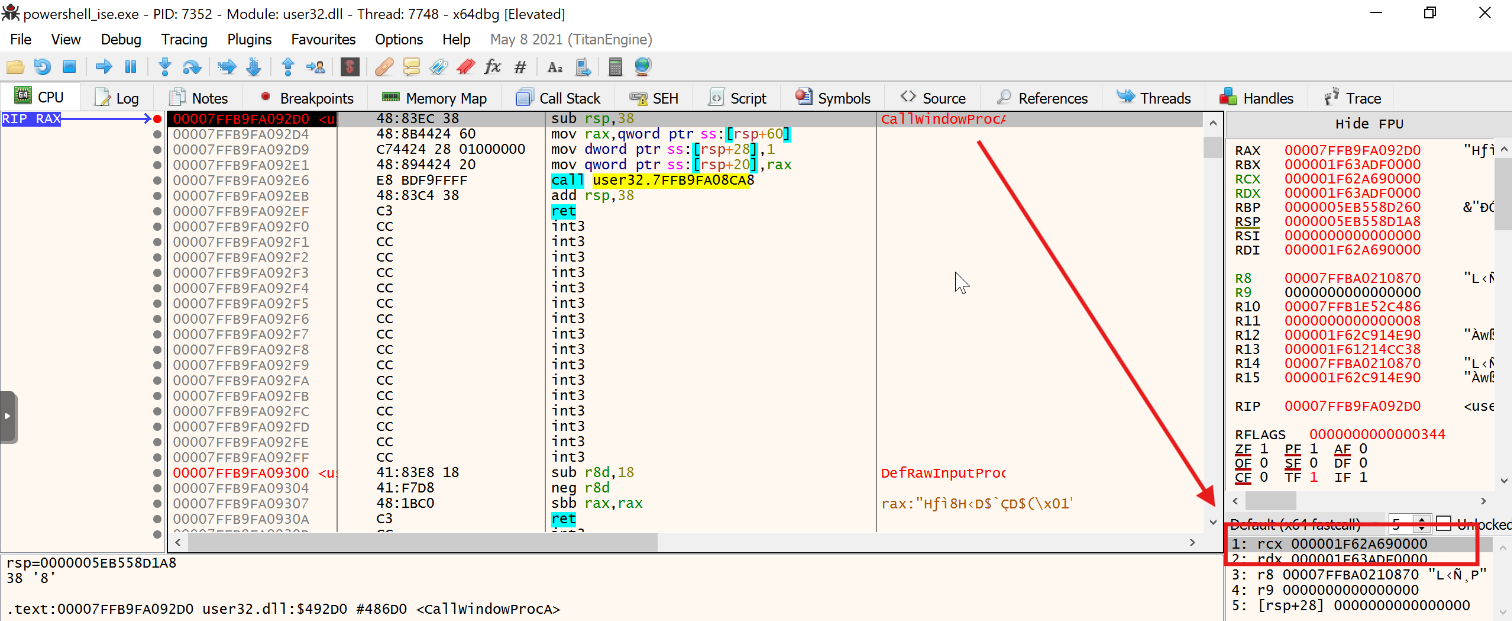Open the Tracing menu

click(184, 39)
